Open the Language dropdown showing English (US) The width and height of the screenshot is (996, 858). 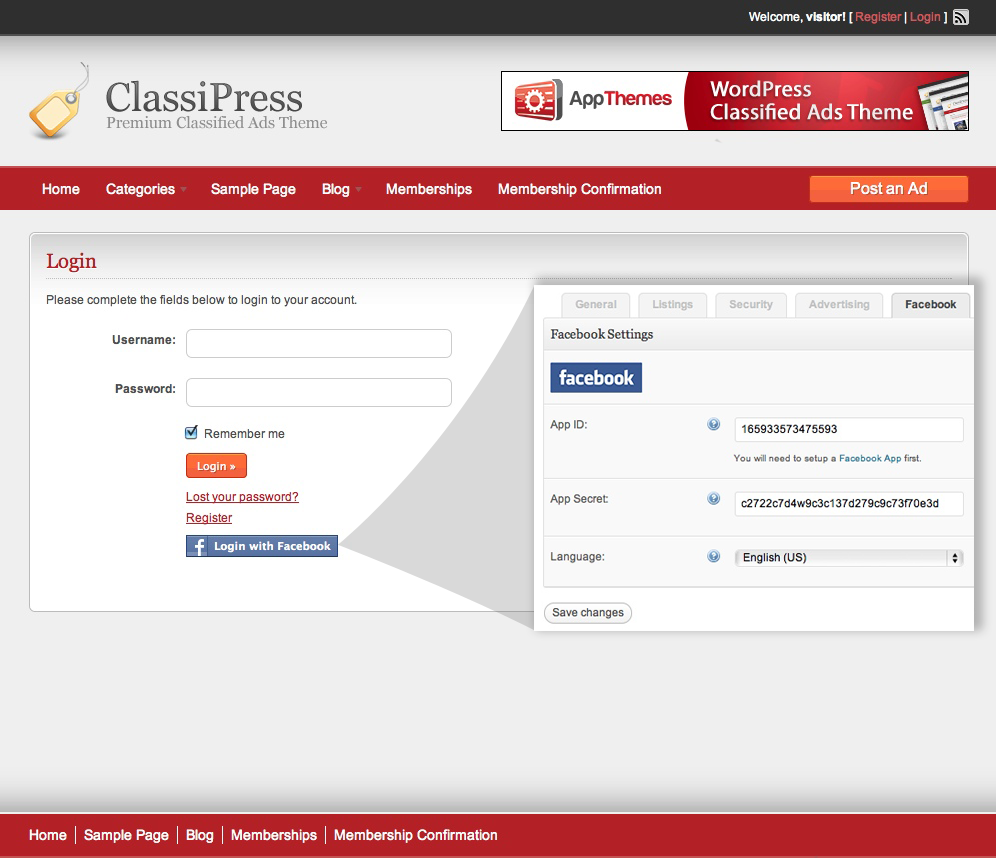coord(849,558)
